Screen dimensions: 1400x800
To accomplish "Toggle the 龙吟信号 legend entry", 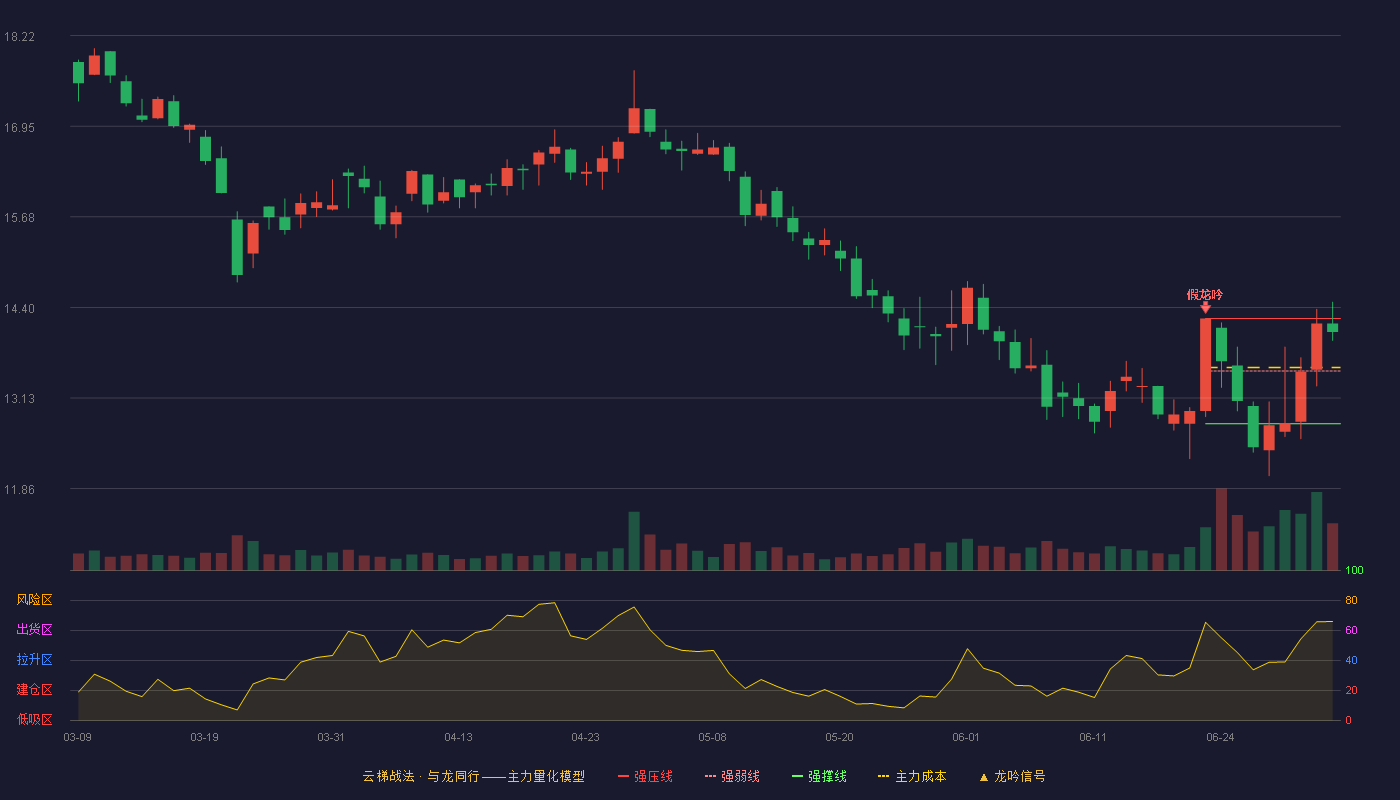I will coord(1011,776).
